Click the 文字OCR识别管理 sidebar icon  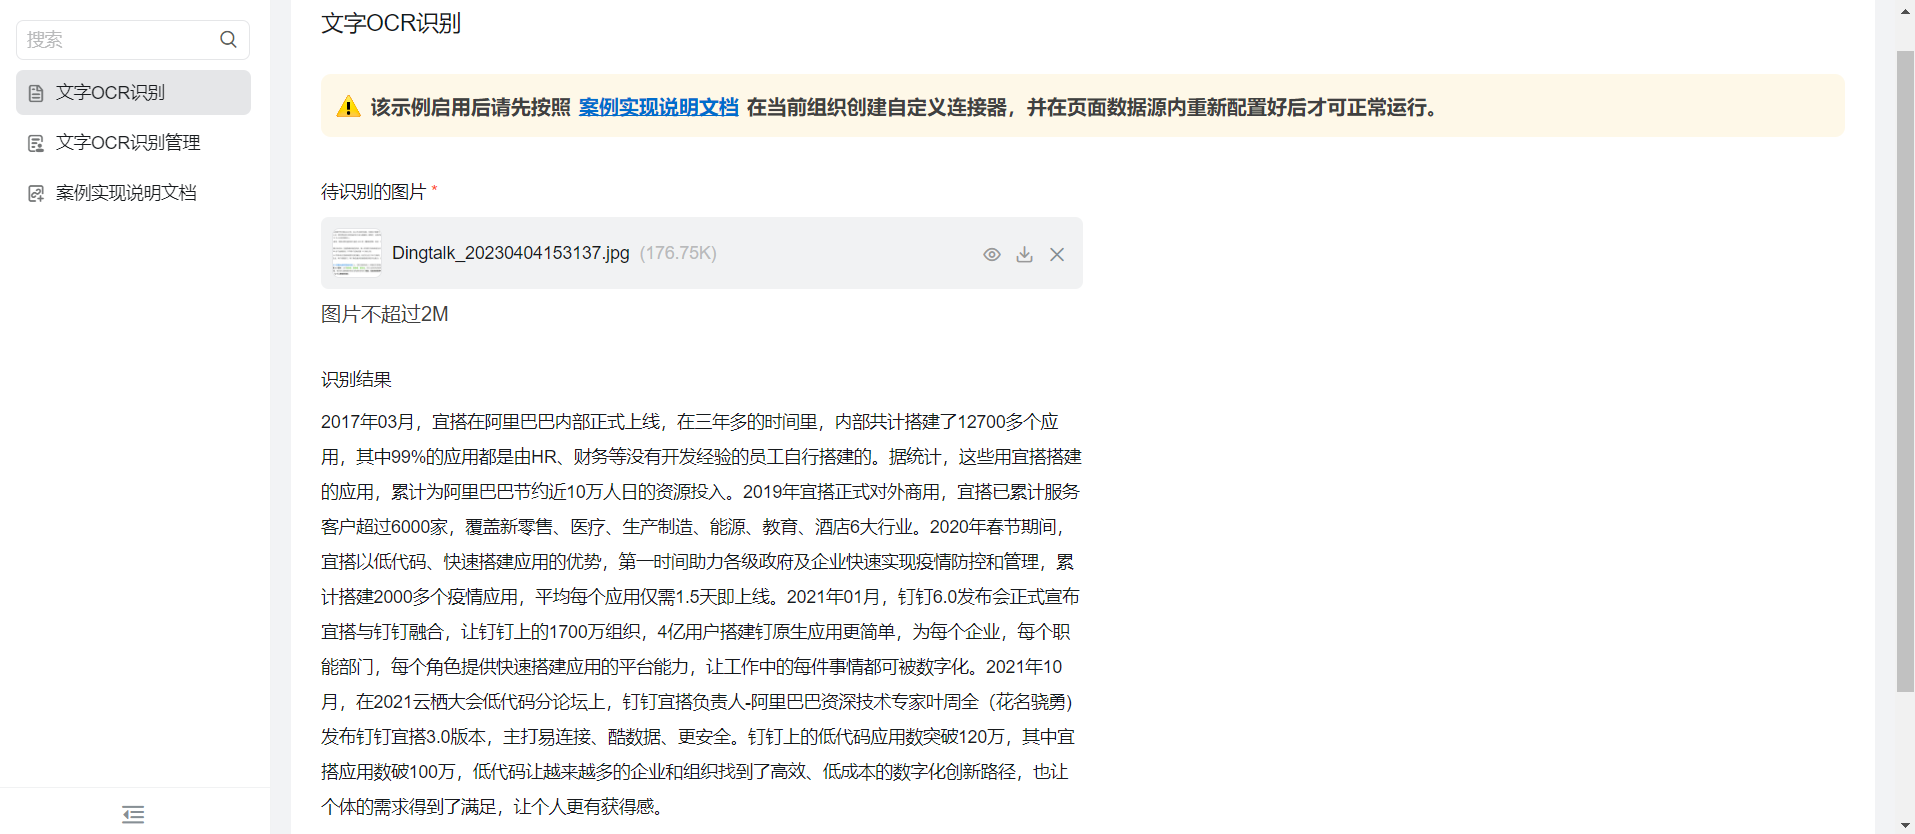(x=36, y=143)
